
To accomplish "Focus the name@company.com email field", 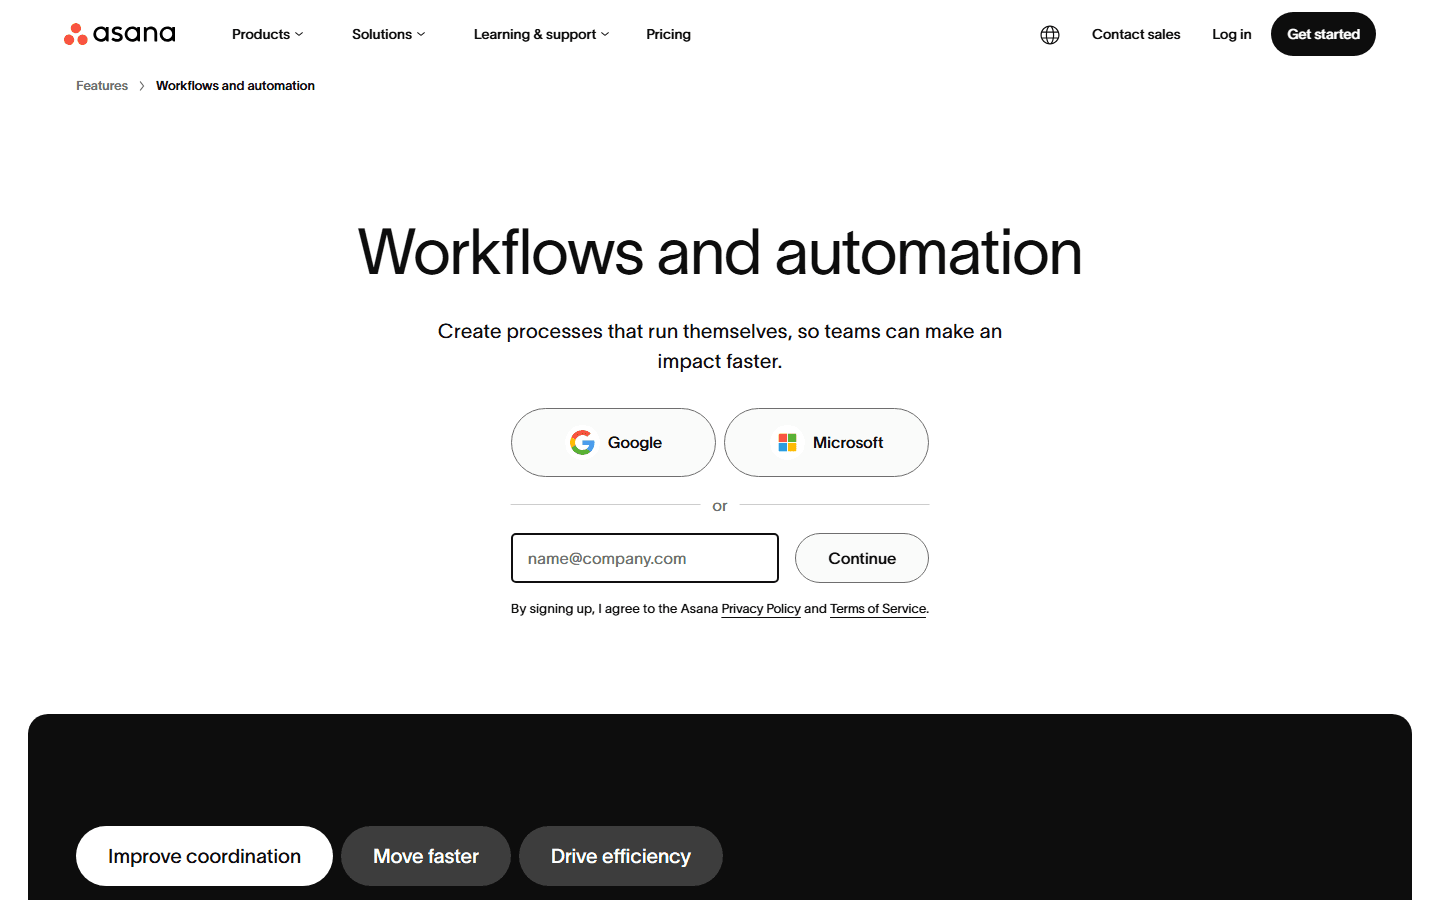I will tap(645, 558).
